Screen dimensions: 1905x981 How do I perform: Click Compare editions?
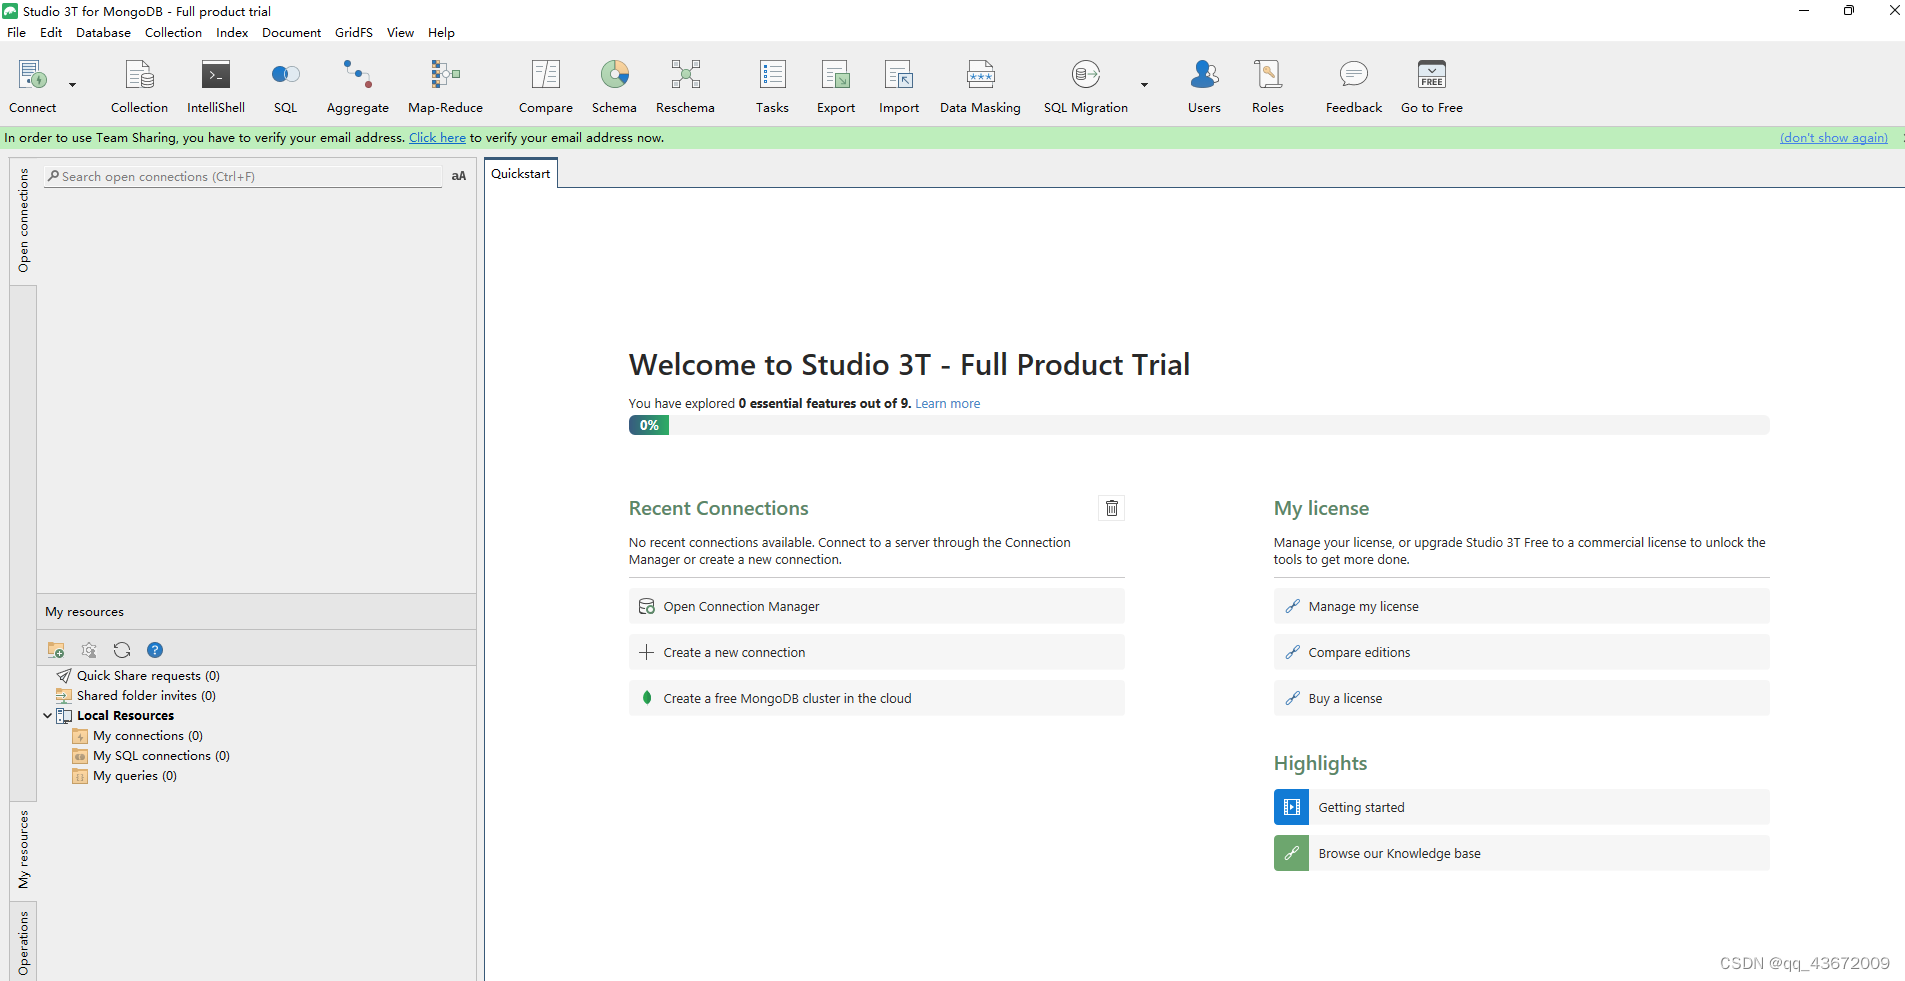pos(1521,652)
